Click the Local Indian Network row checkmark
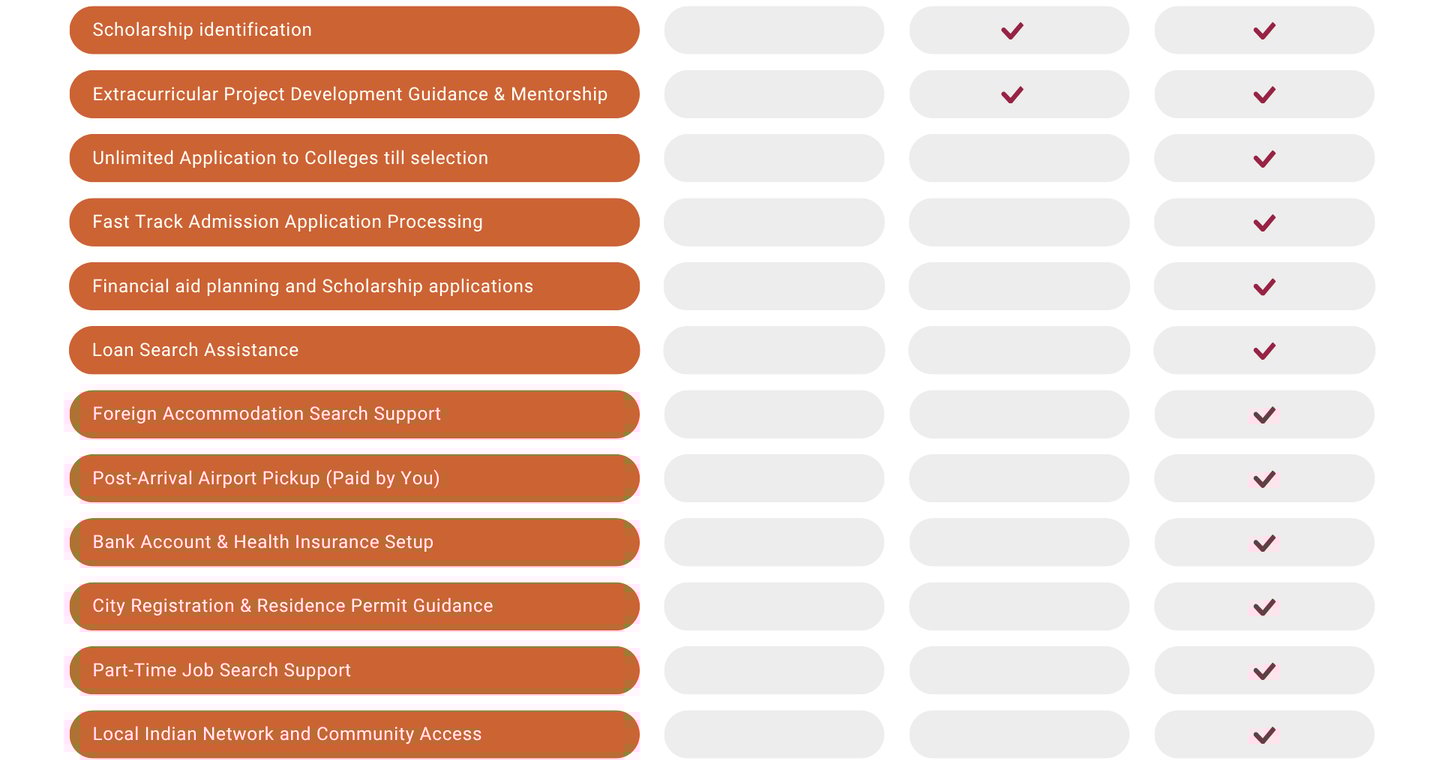Image resolution: width=1440 pixels, height=760 pixels. pyautogui.click(x=1264, y=735)
